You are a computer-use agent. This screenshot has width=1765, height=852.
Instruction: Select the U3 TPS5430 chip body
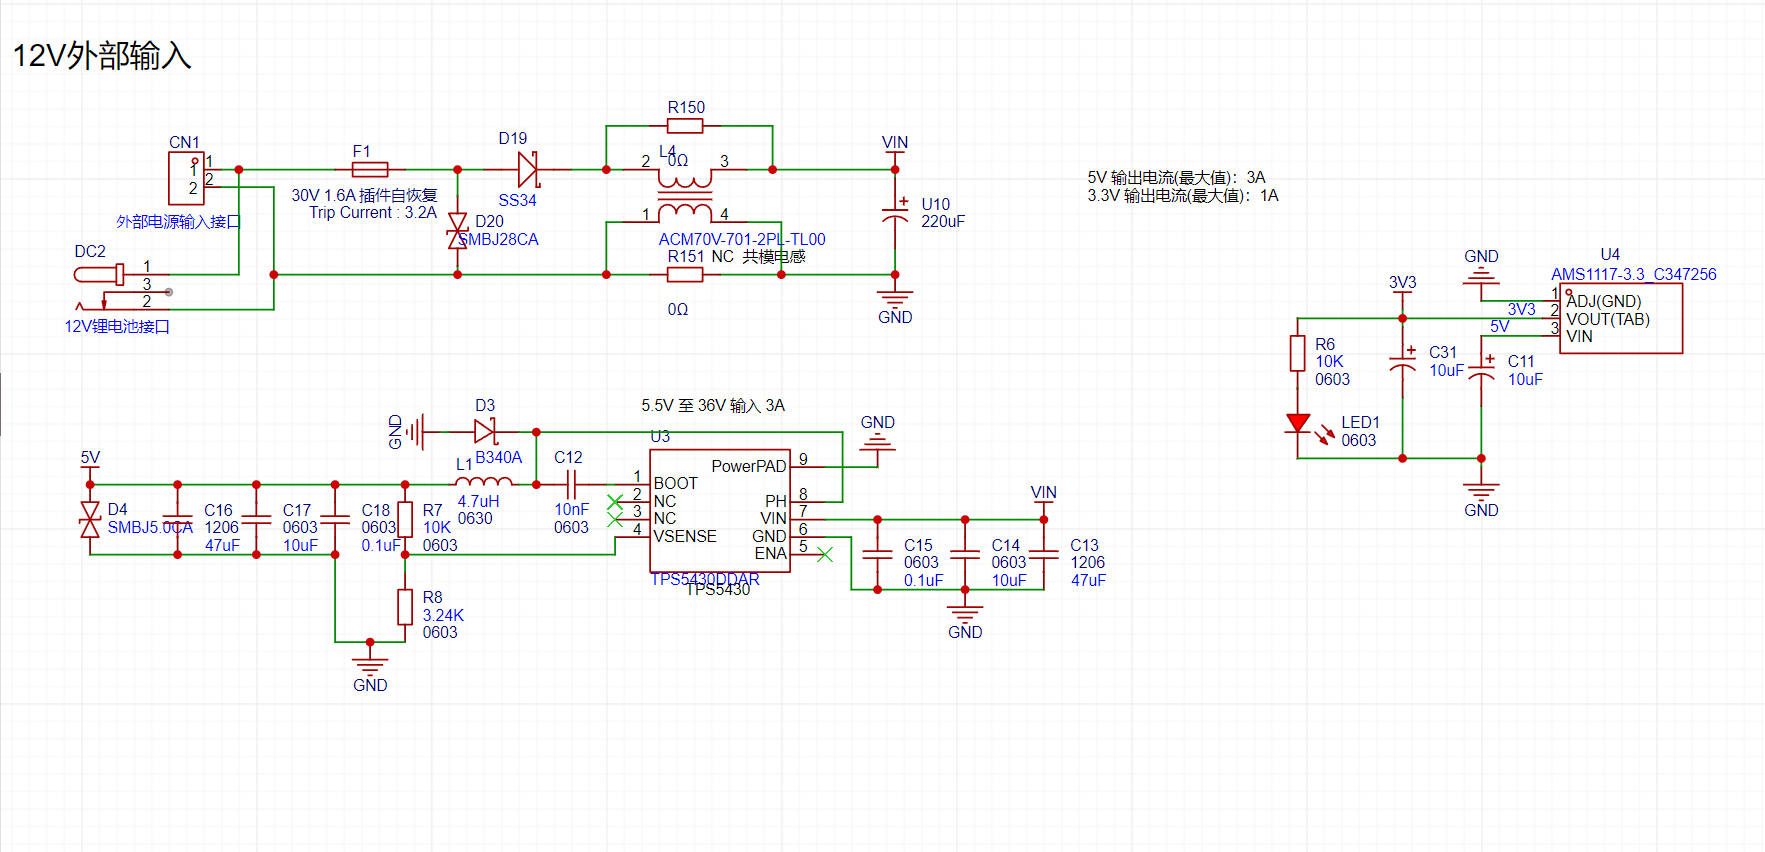(x=720, y=510)
